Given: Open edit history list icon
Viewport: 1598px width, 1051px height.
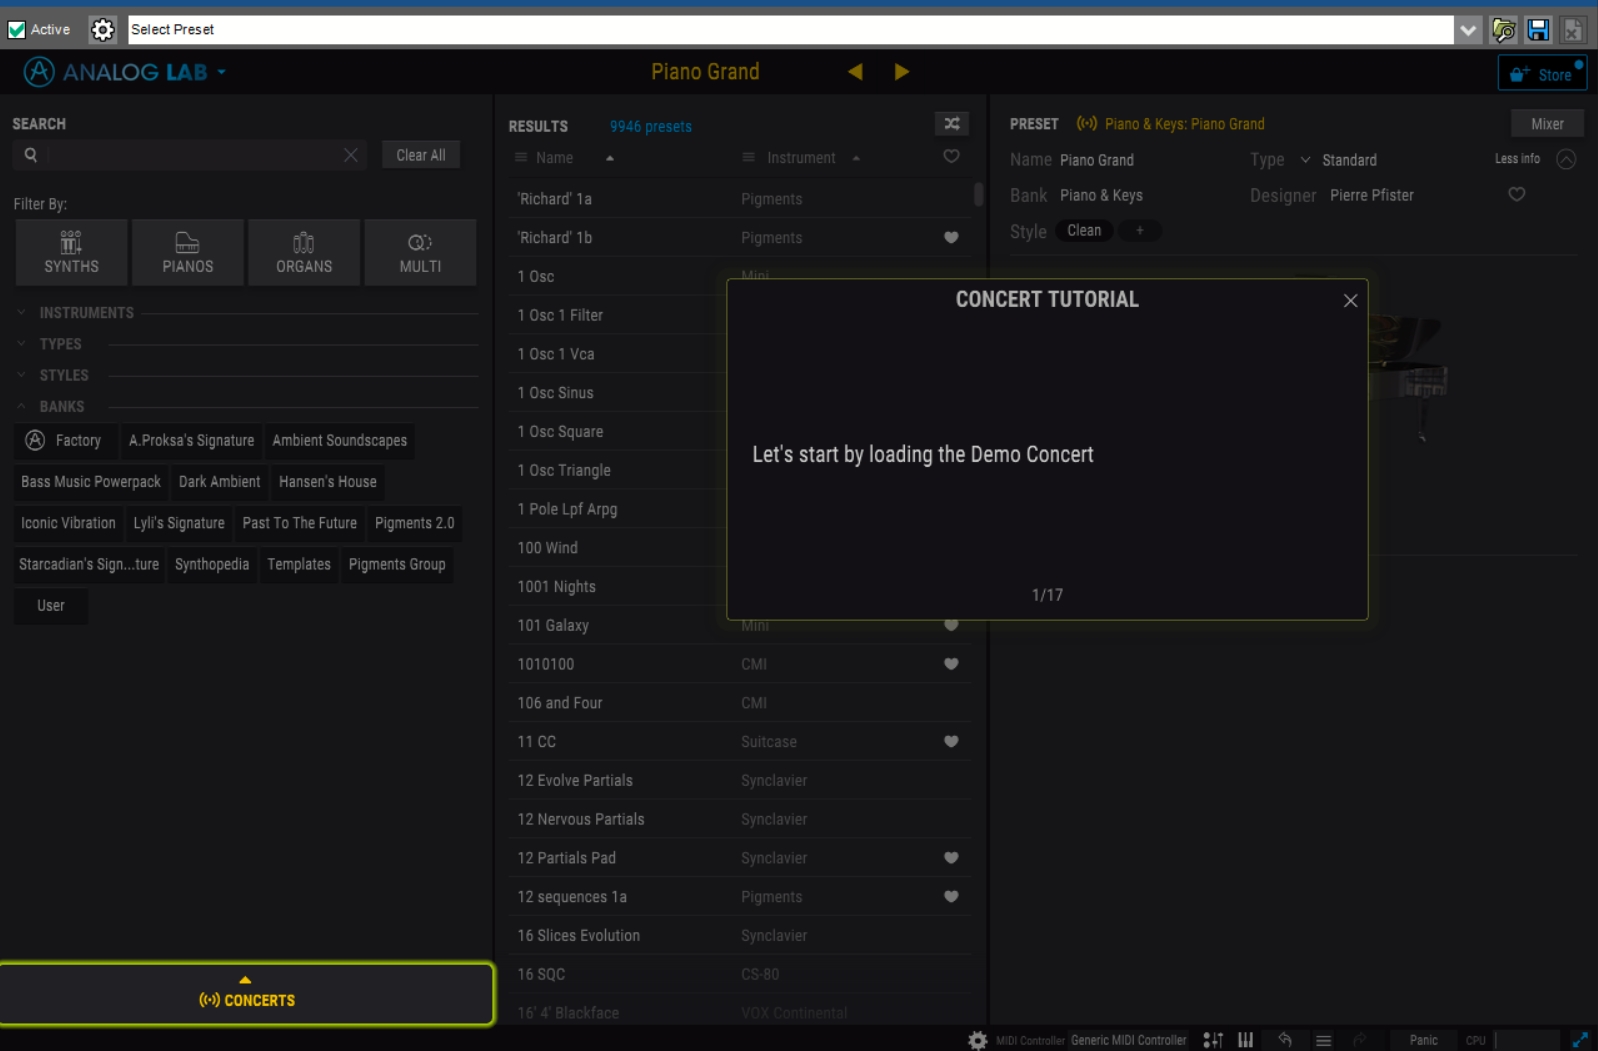Looking at the screenshot, I should pyautogui.click(x=1323, y=1040).
